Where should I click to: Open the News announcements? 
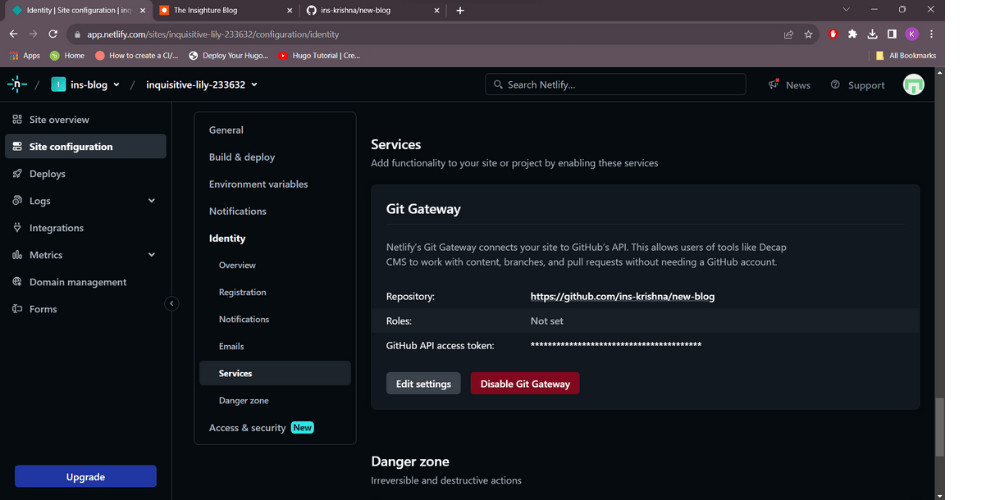[790, 85]
